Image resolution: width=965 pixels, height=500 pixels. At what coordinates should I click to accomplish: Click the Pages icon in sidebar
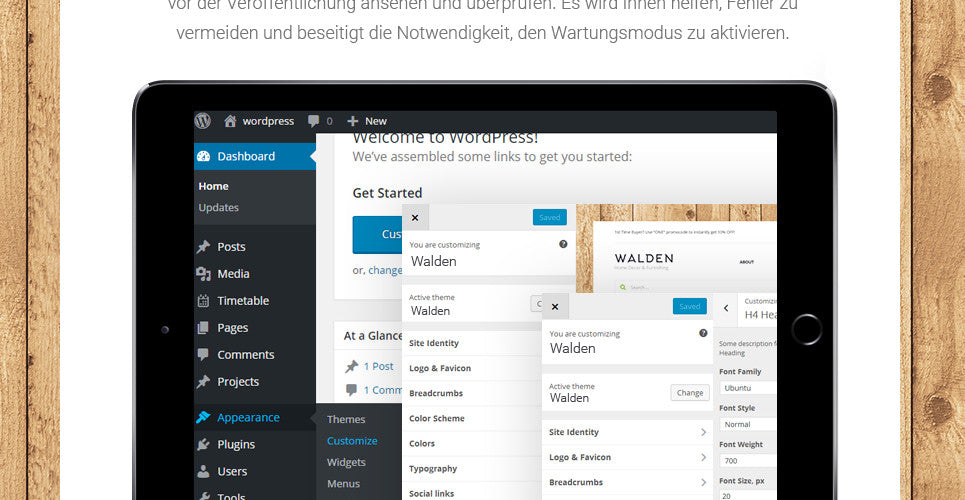(203, 328)
